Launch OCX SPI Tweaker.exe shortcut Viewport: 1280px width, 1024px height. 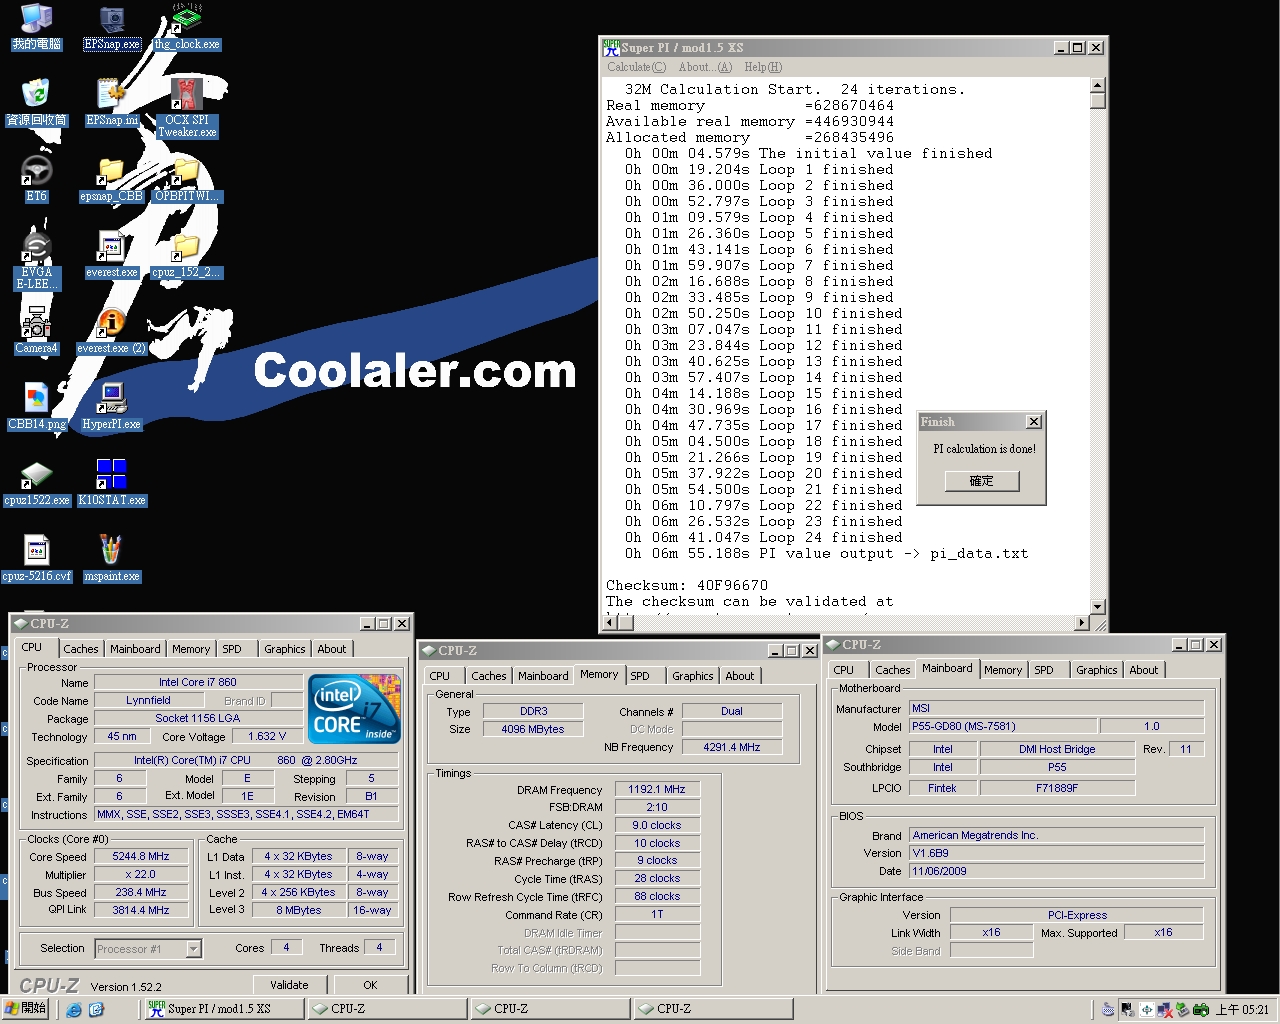187,108
